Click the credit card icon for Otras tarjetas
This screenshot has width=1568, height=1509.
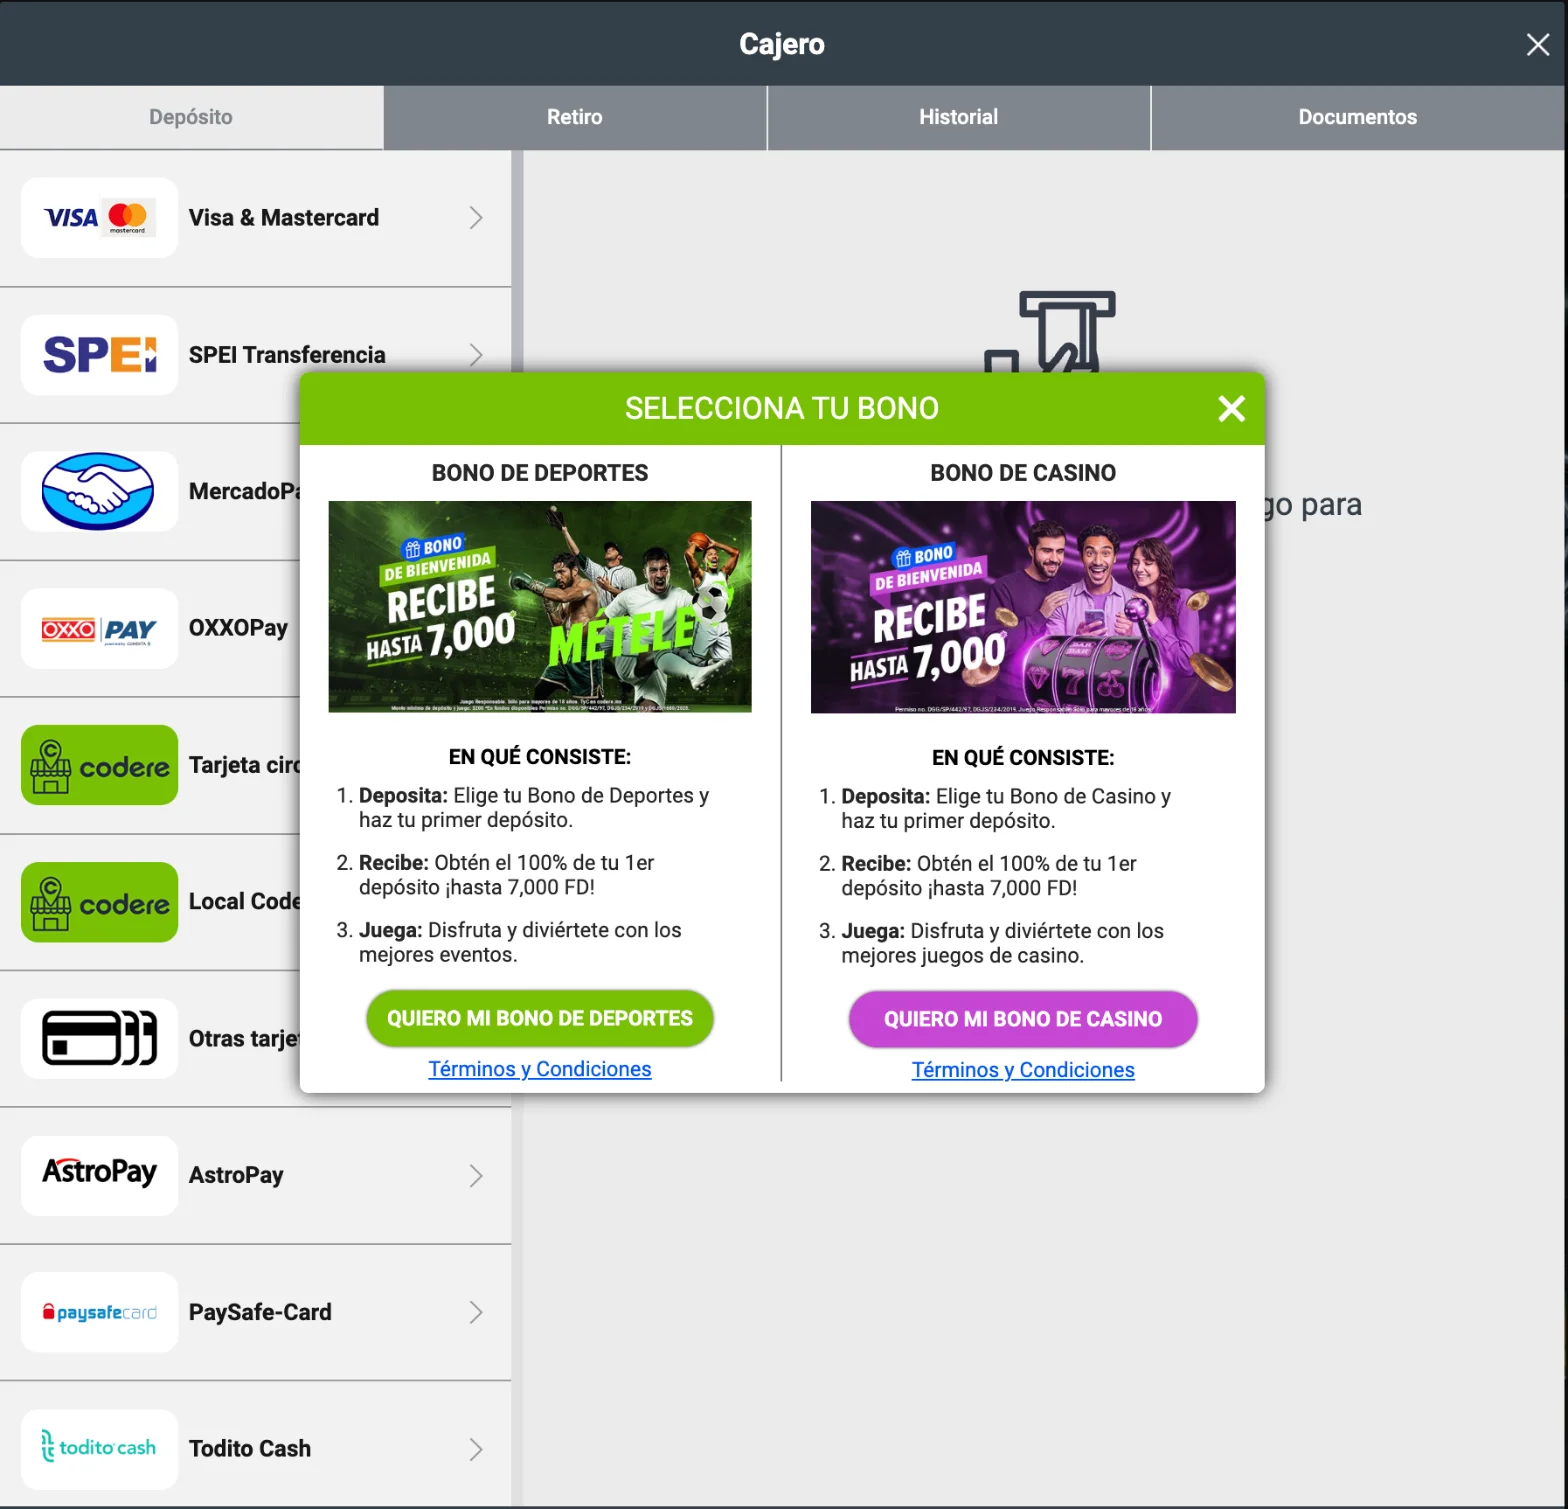99,1038
